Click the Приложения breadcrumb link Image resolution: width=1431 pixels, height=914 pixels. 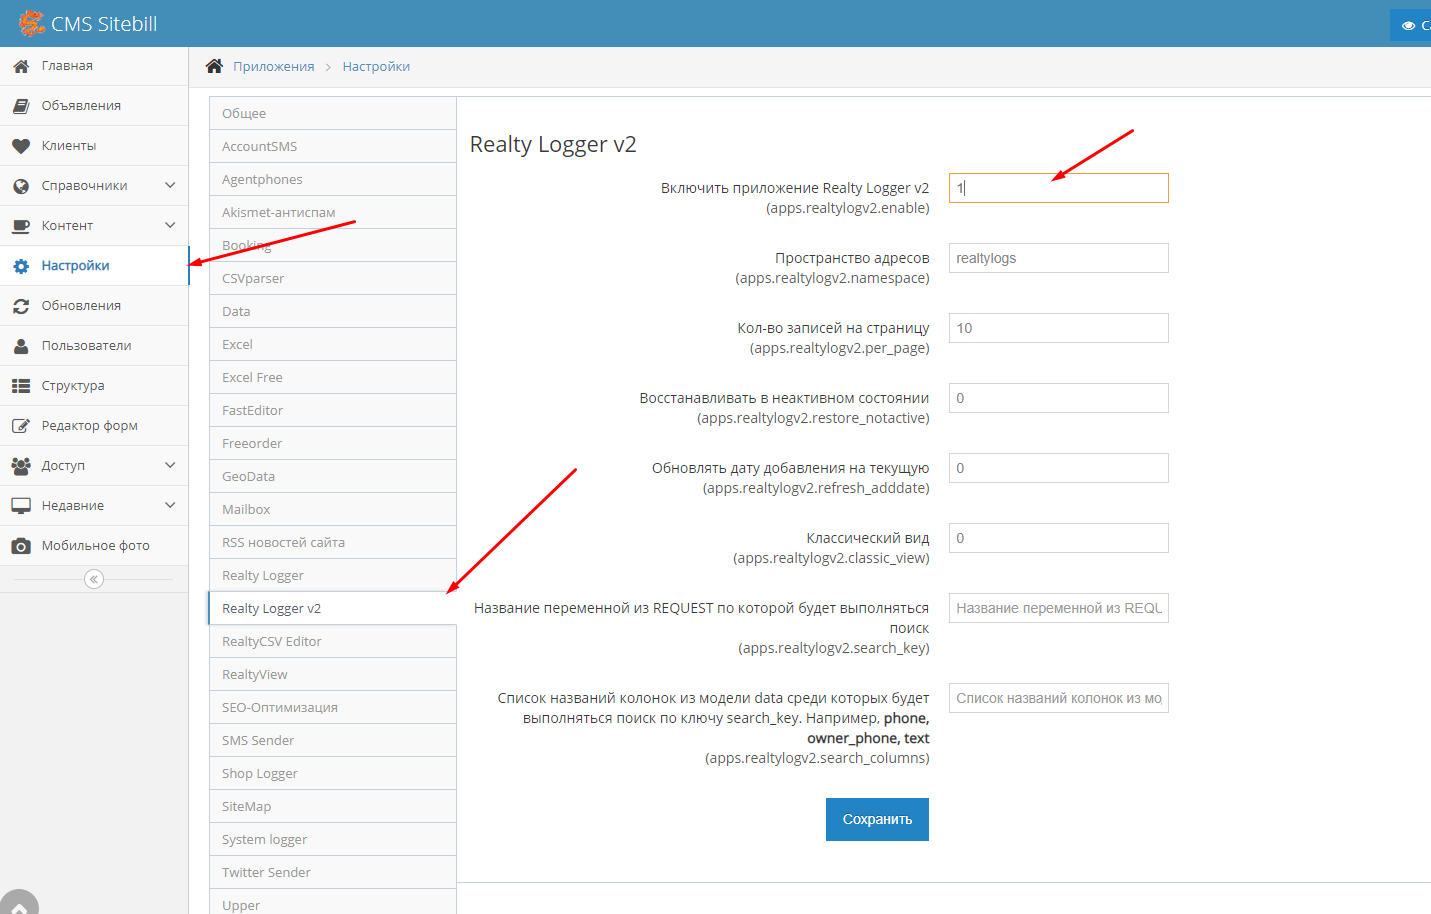[274, 66]
